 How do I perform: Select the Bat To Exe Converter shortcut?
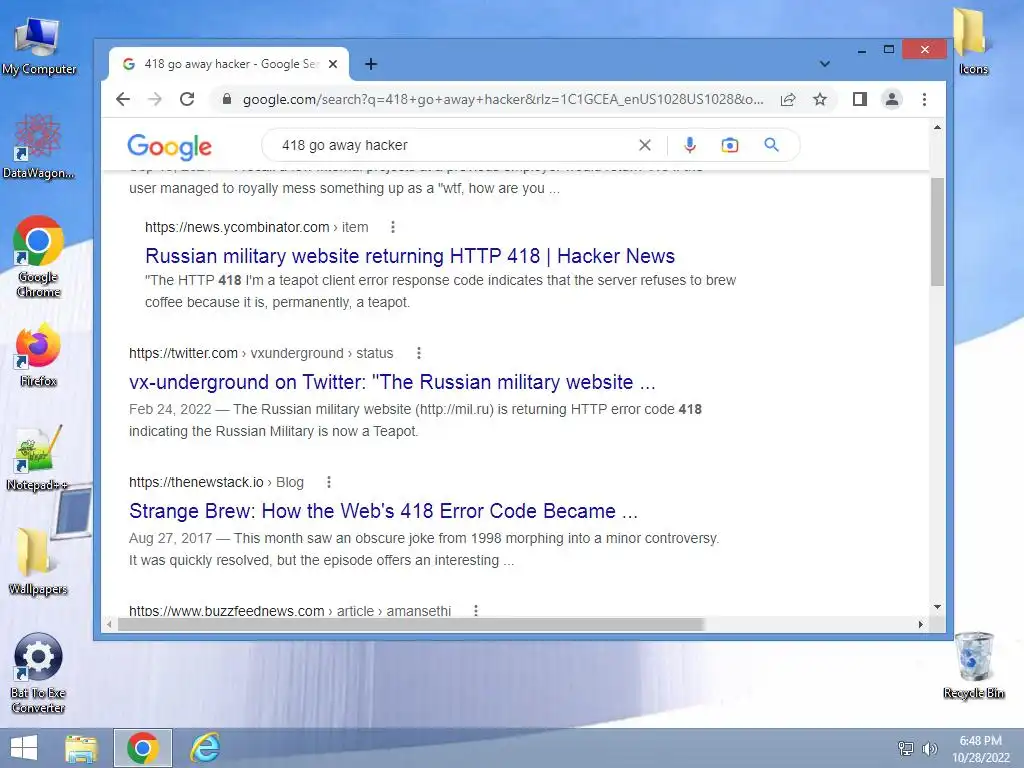coord(38,673)
